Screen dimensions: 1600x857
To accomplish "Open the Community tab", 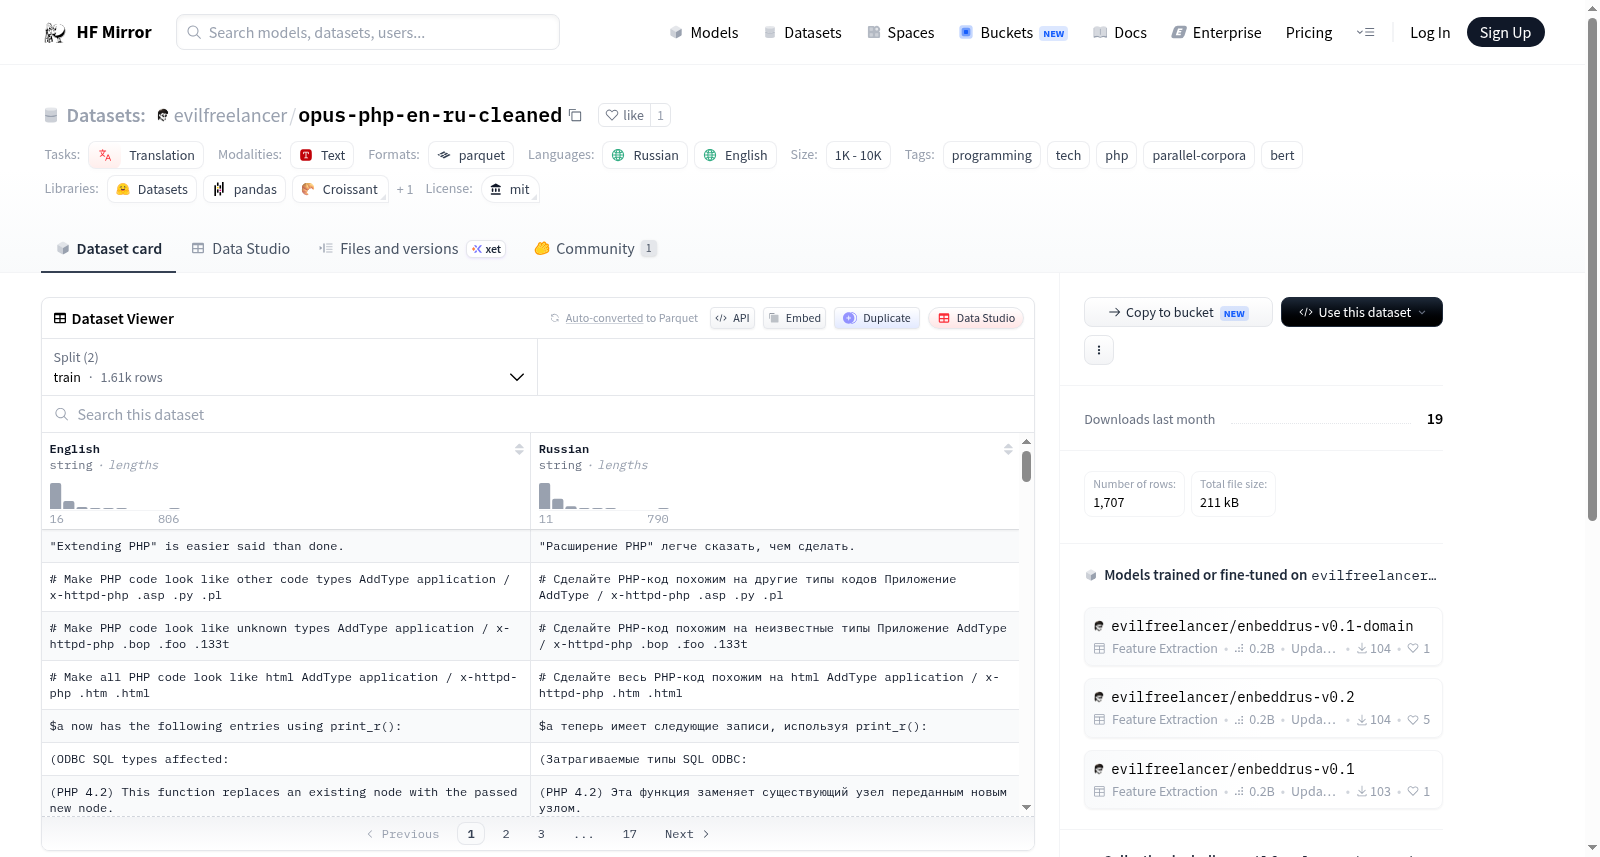I will click(x=595, y=249).
